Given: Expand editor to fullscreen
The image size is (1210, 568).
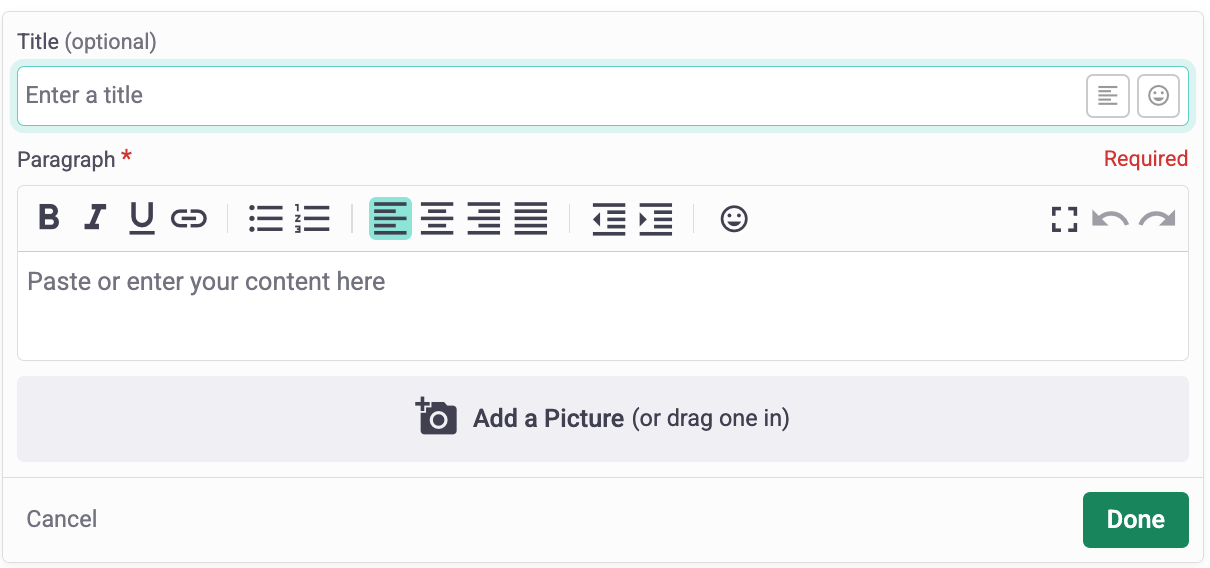Looking at the screenshot, I should tap(1064, 219).
